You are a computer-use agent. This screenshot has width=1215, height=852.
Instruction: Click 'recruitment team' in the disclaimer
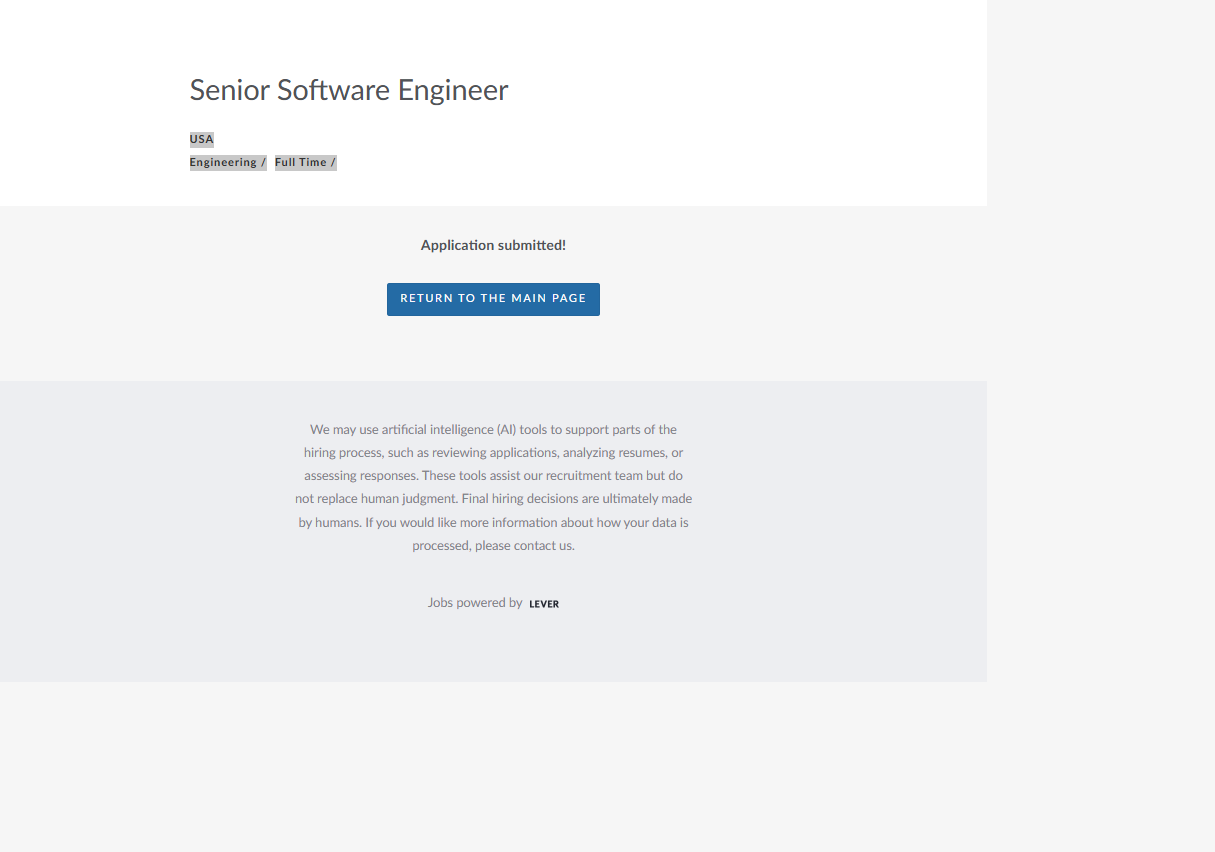click(596, 476)
